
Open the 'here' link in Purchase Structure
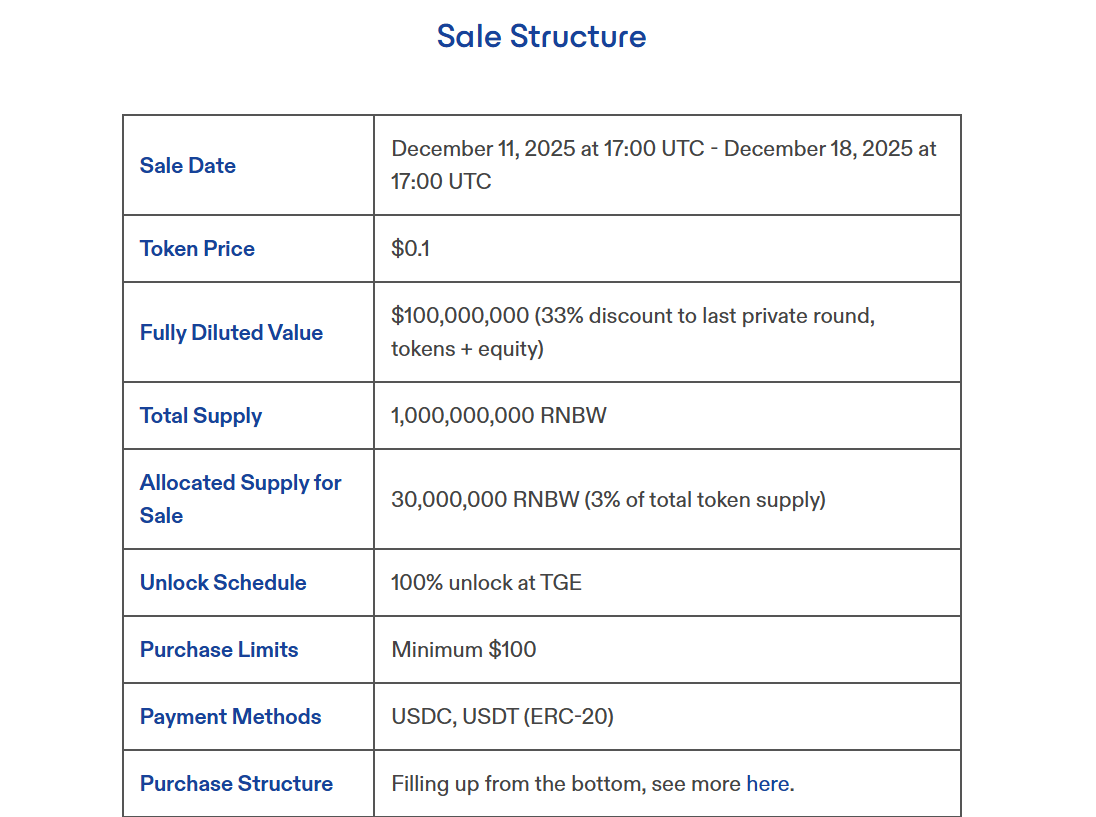(767, 784)
